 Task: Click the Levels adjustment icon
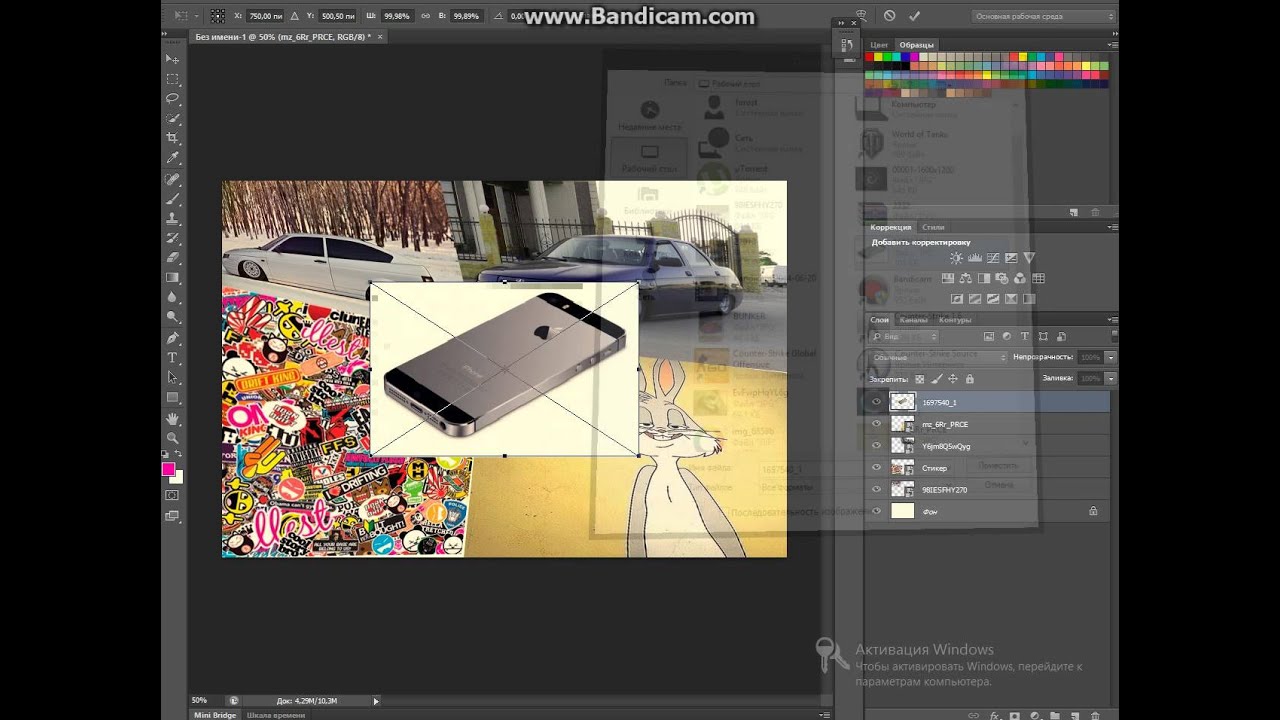pos(974,258)
